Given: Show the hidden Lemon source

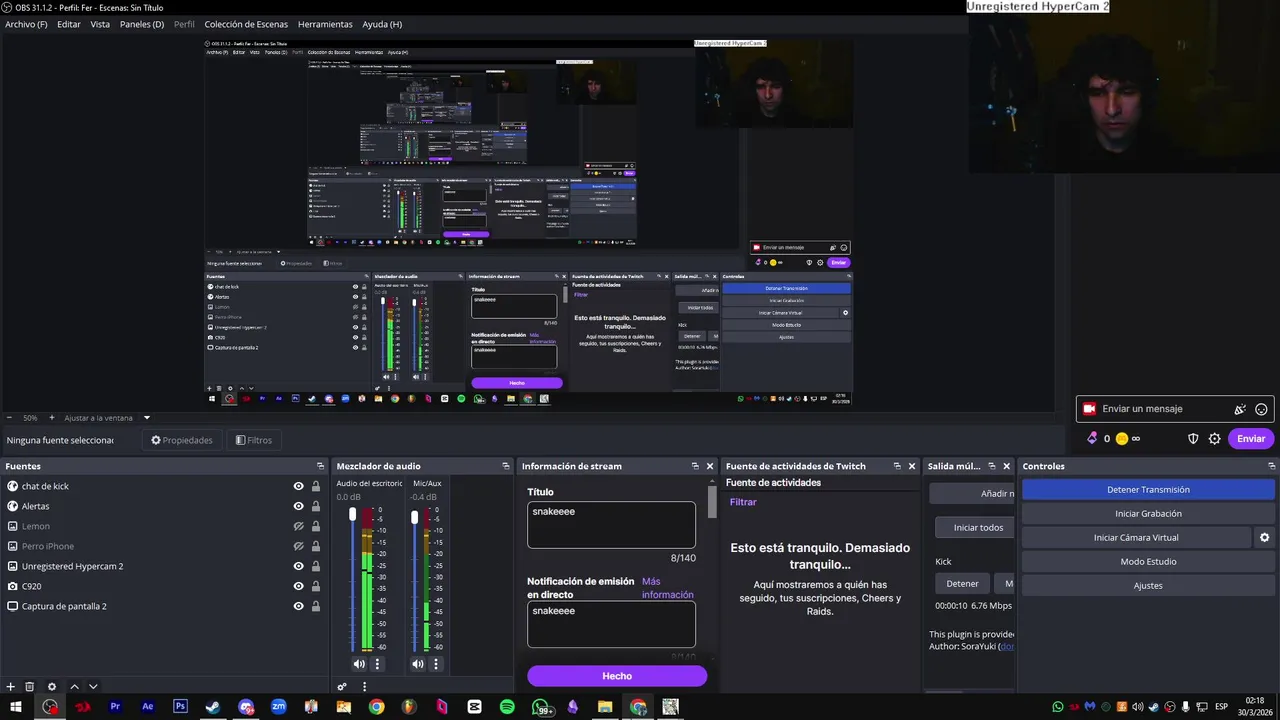Looking at the screenshot, I should [298, 526].
